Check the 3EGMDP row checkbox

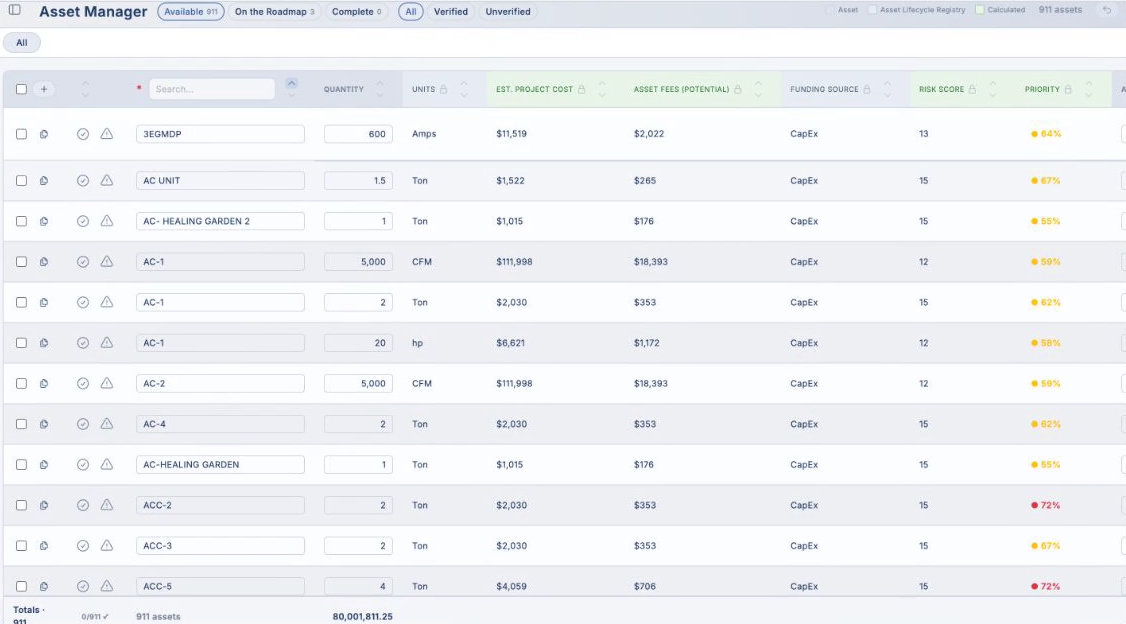pyautogui.click(x=22, y=134)
